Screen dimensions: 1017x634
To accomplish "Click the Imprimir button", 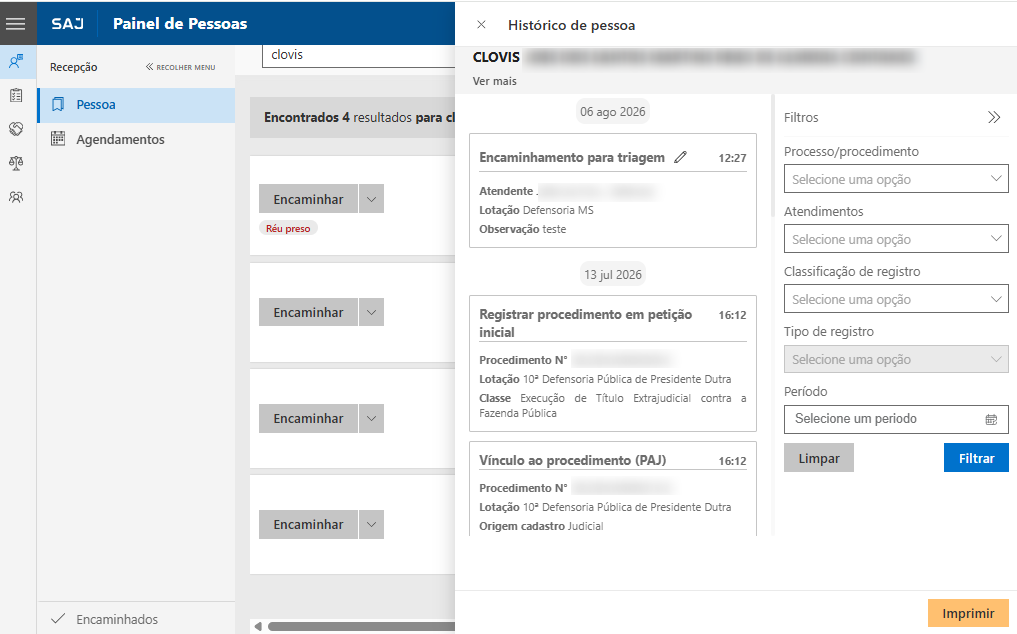I will (x=968, y=613).
